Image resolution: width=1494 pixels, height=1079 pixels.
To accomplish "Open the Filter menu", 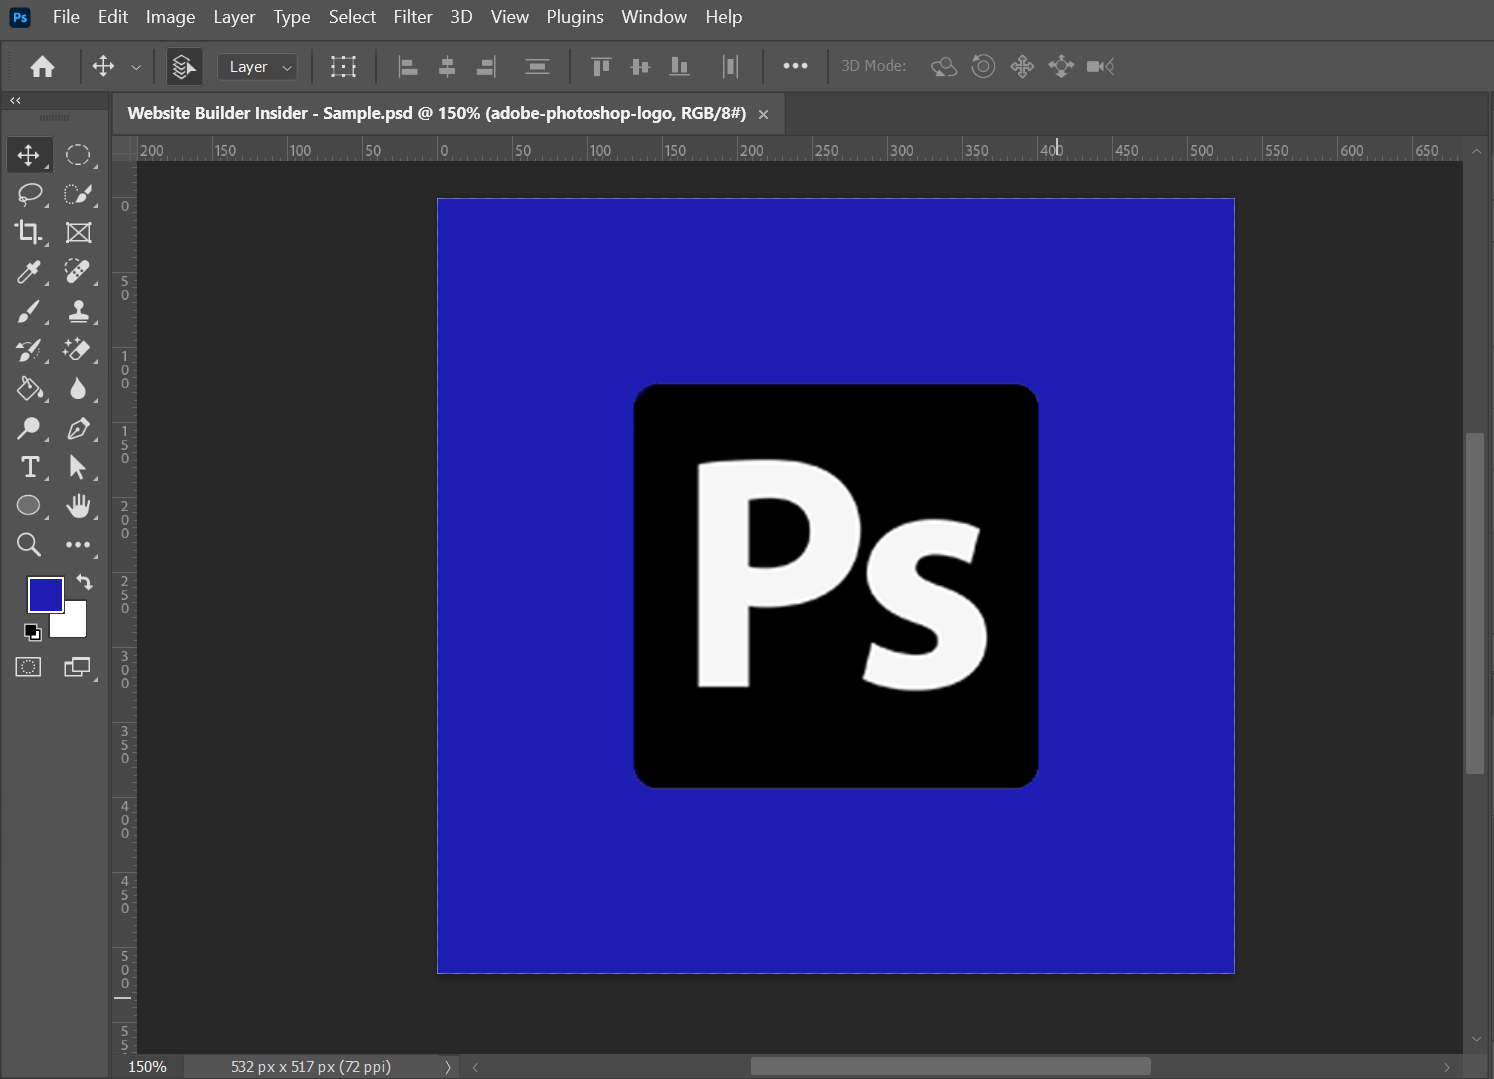I will pyautogui.click(x=412, y=17).
